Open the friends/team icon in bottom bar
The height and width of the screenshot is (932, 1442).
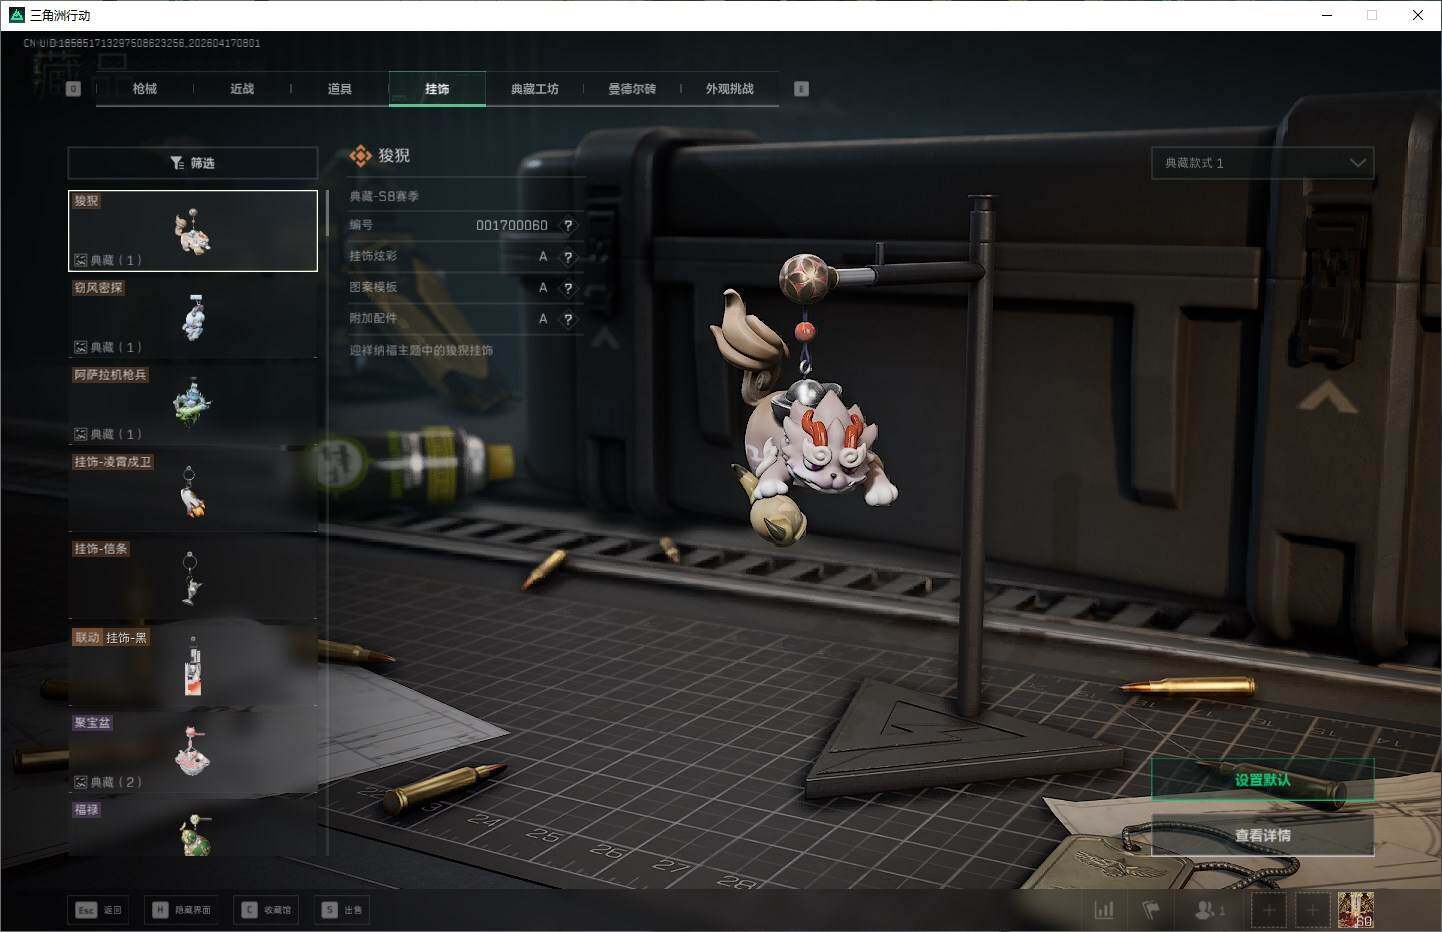coord(1209,910)
